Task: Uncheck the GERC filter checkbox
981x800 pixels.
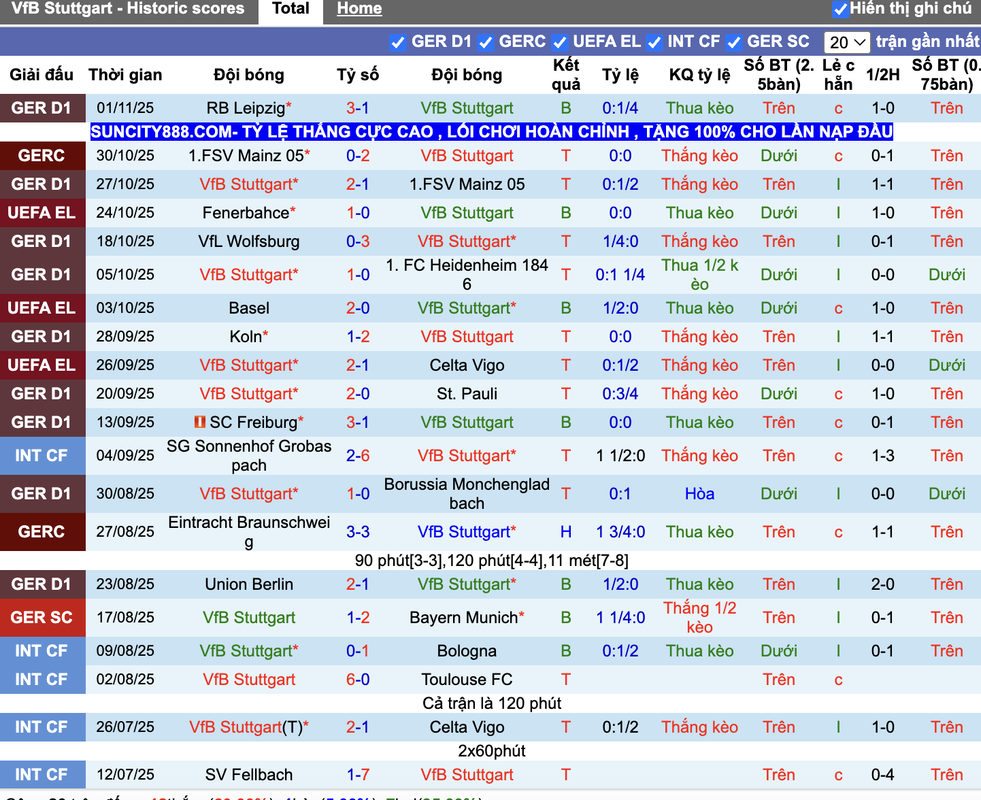Action: (485, 43)
